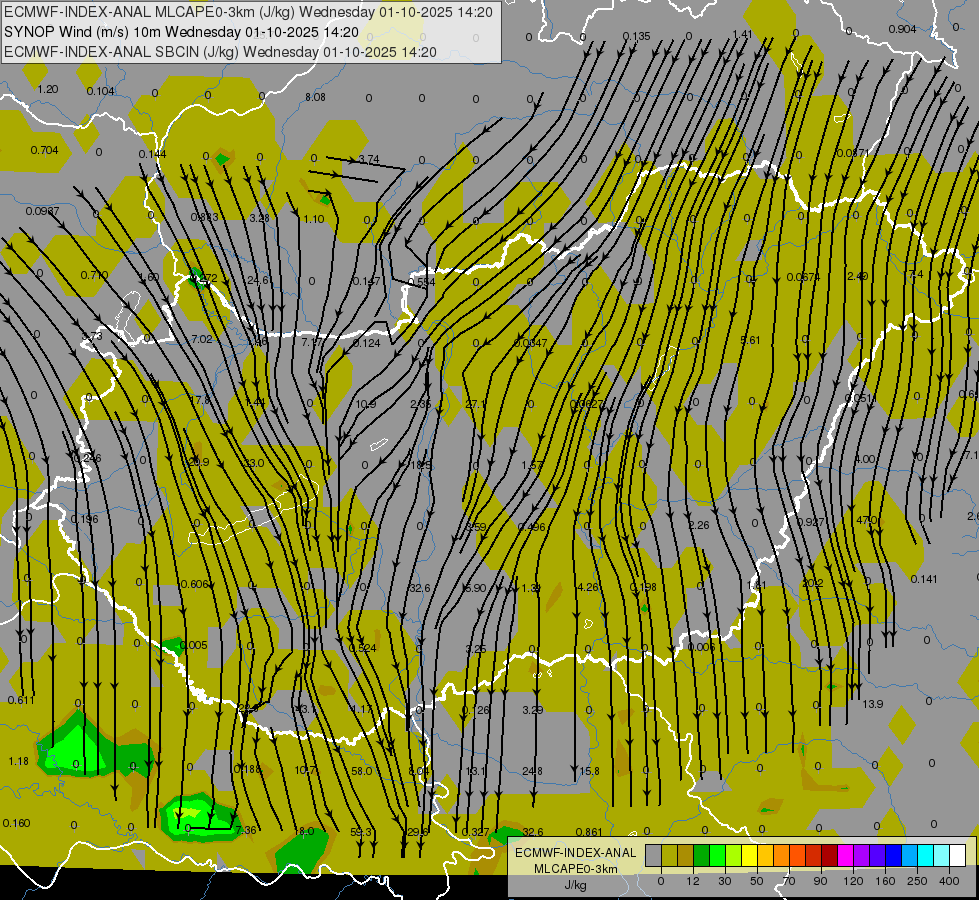Click the legend tick label 160
The height and width of the screenshot is (900, 979).
coord(885,881)
